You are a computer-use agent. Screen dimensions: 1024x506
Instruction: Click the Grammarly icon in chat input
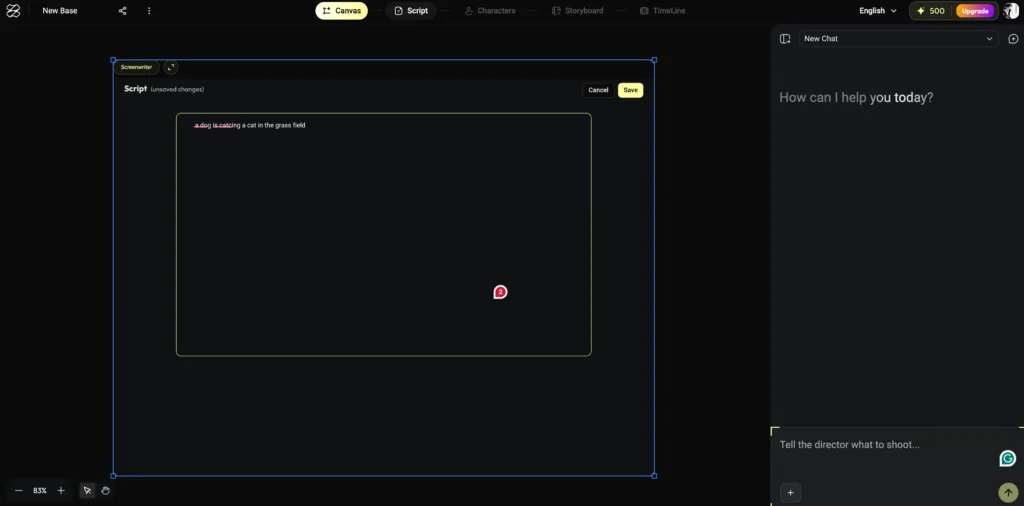pos(1008,458)
